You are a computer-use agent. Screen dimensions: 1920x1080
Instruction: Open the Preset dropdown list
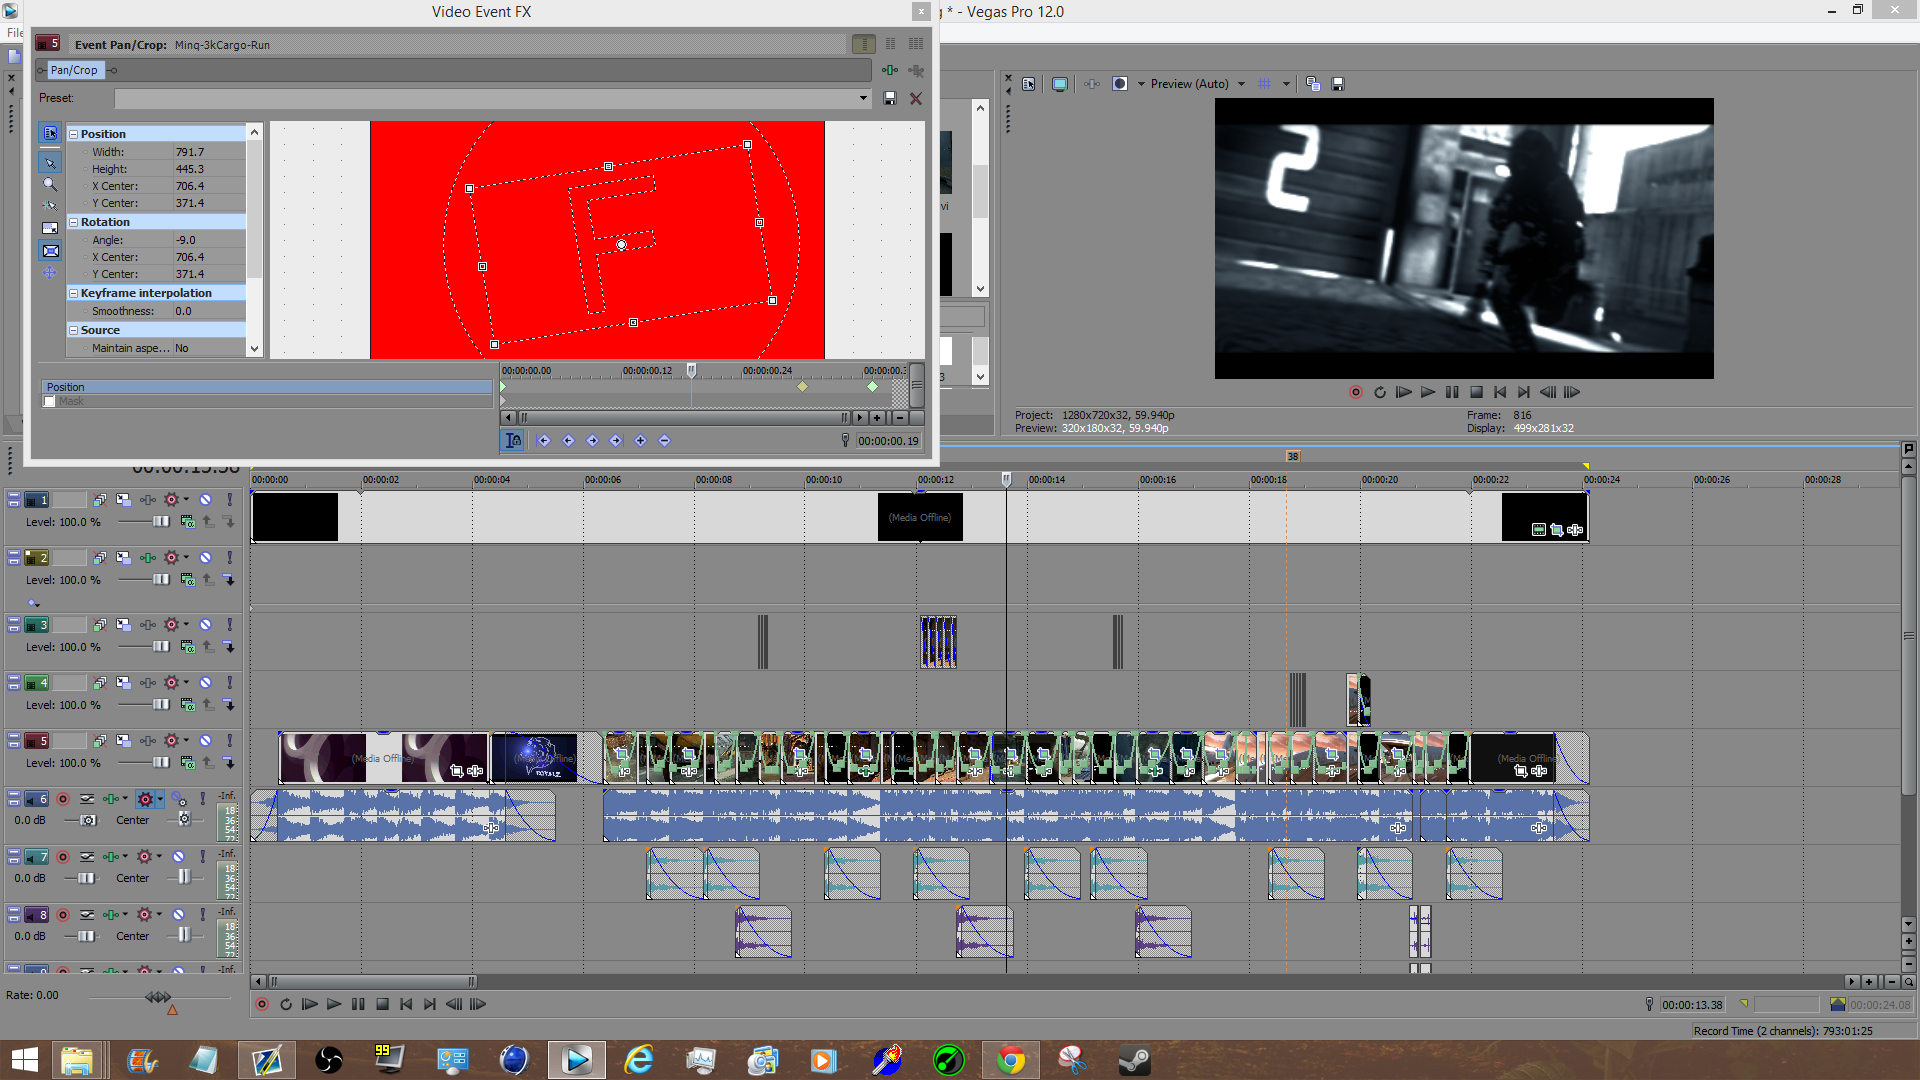click(x=863, y=98)
